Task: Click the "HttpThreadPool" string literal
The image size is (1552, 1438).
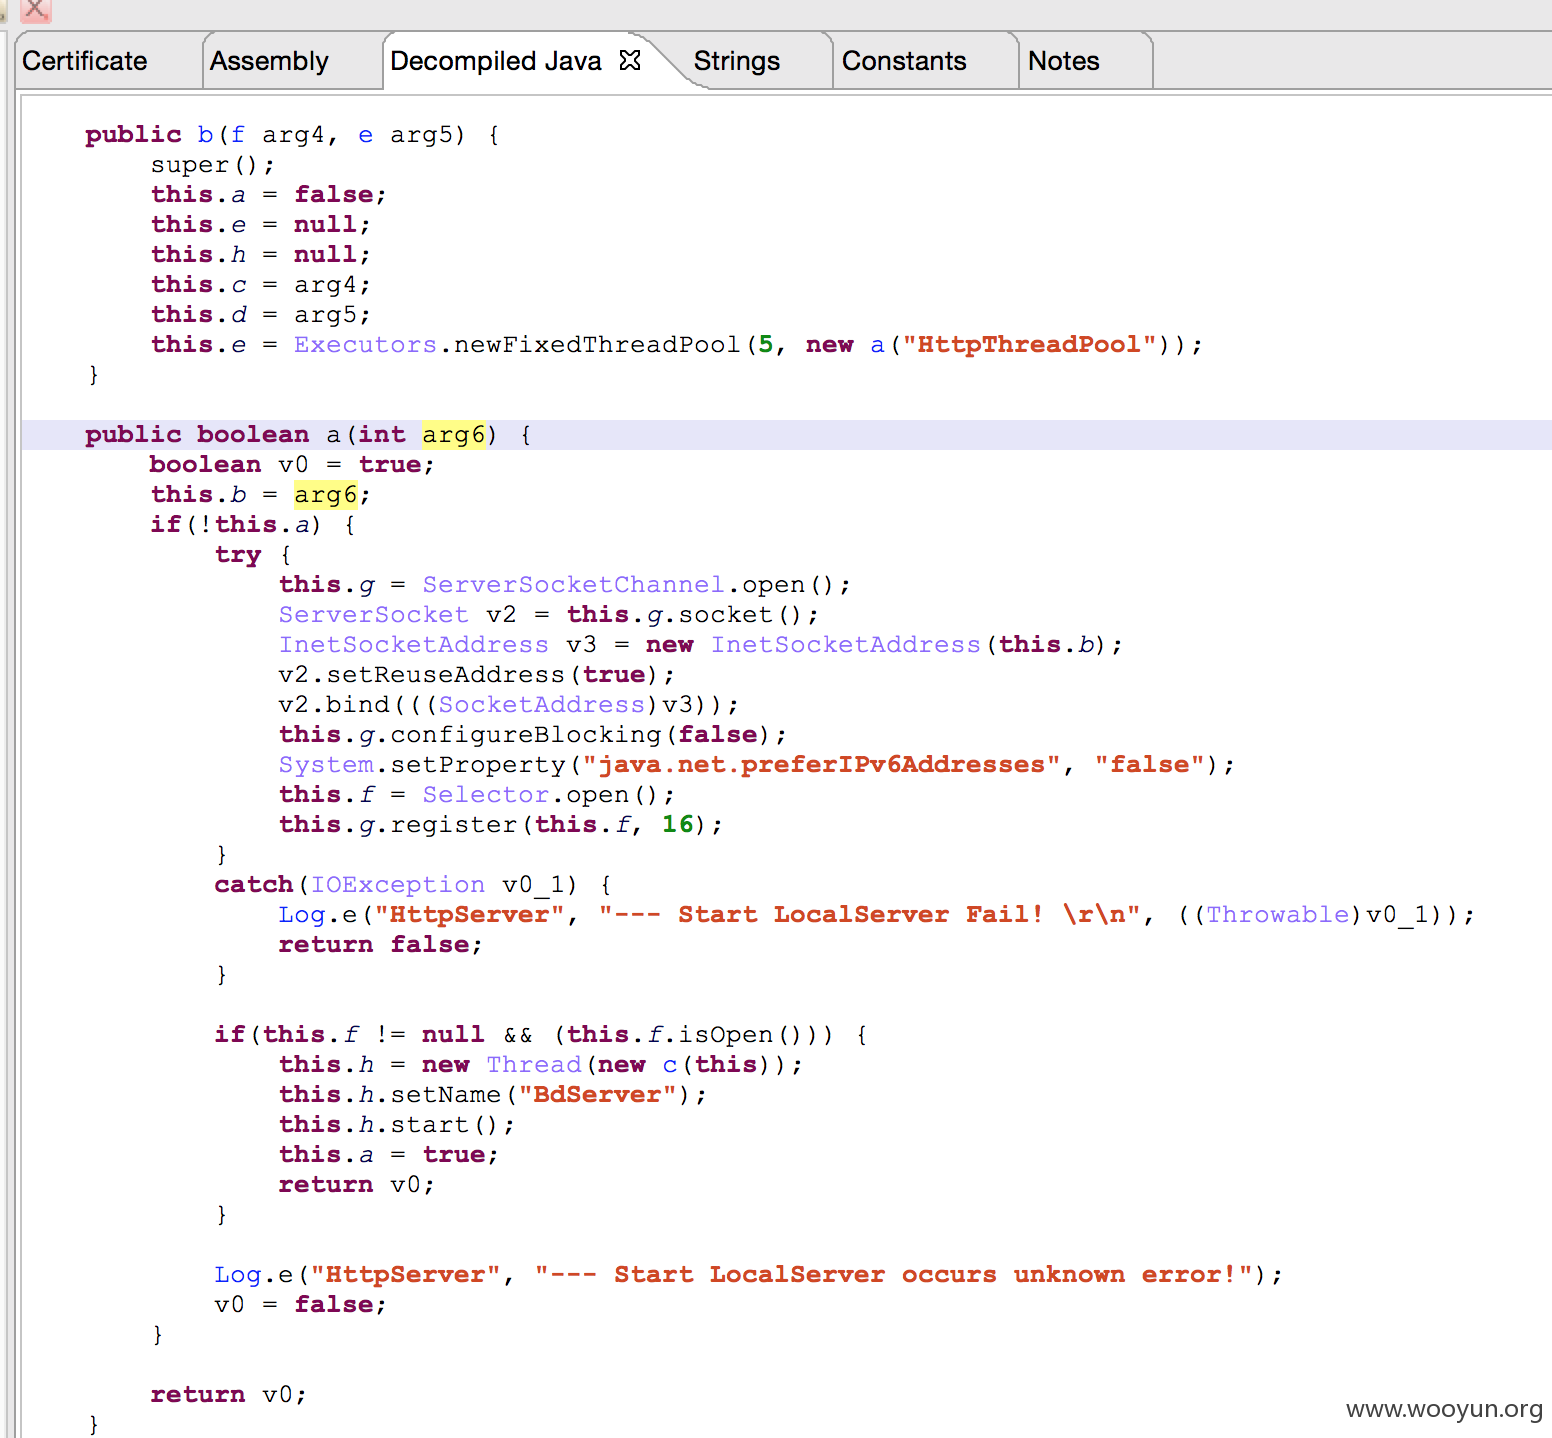Action: pyautogui.click(x=1029, y=344)
